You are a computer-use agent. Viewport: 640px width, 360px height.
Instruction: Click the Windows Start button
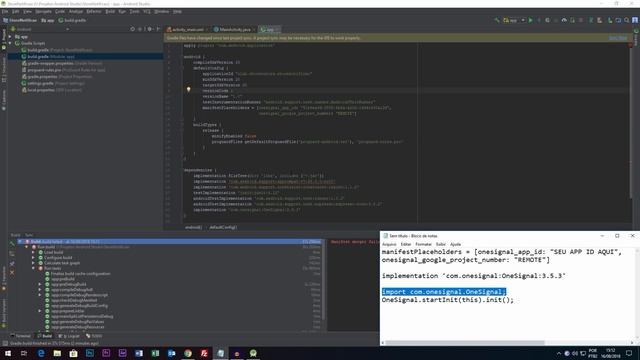click(8, 353)
